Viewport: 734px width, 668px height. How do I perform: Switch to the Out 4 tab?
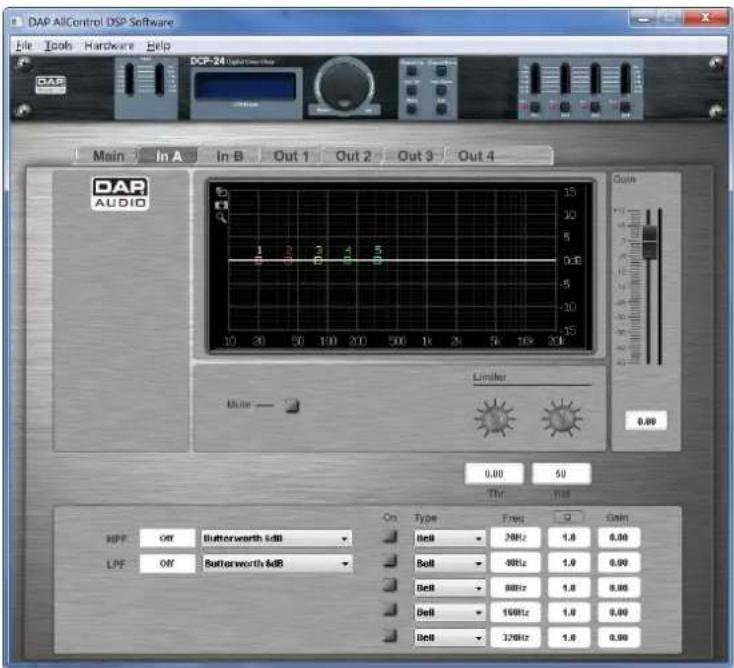(476, 156)
